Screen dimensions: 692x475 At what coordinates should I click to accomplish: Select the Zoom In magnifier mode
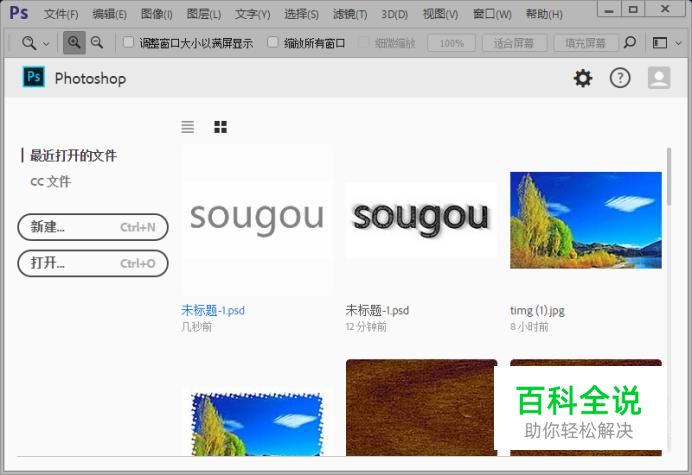[74, 43]
